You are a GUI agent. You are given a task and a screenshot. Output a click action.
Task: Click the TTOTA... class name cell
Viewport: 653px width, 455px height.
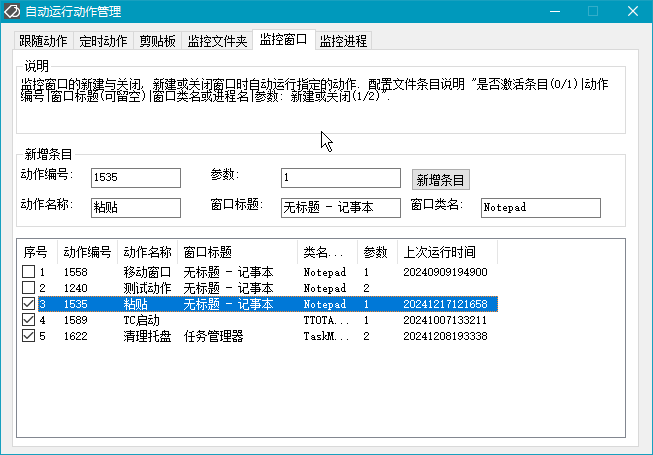point(326,320)
